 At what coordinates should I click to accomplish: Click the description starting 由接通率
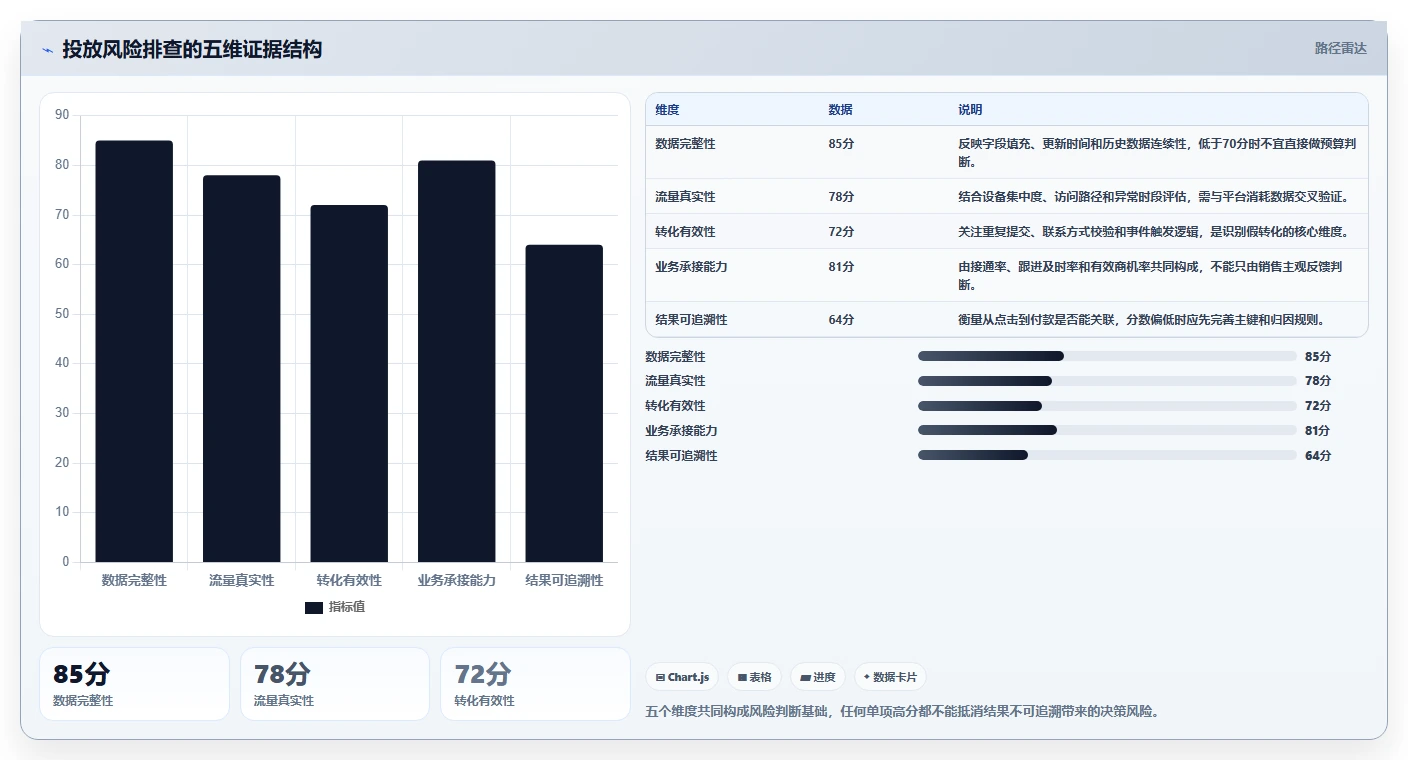click(x=1150, y=276)
